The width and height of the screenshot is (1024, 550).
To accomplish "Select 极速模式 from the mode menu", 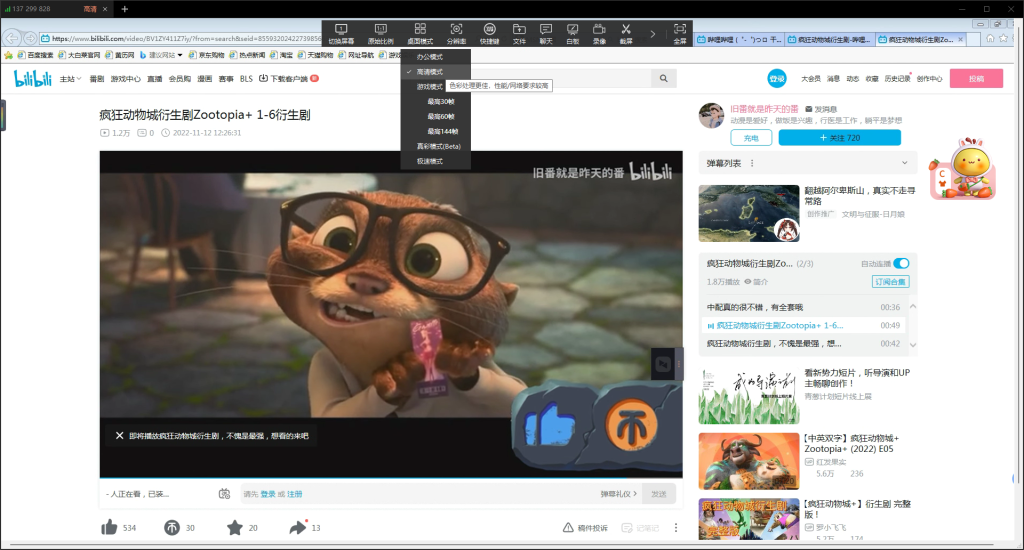I will pyautogui.click(x=430, y=161).
